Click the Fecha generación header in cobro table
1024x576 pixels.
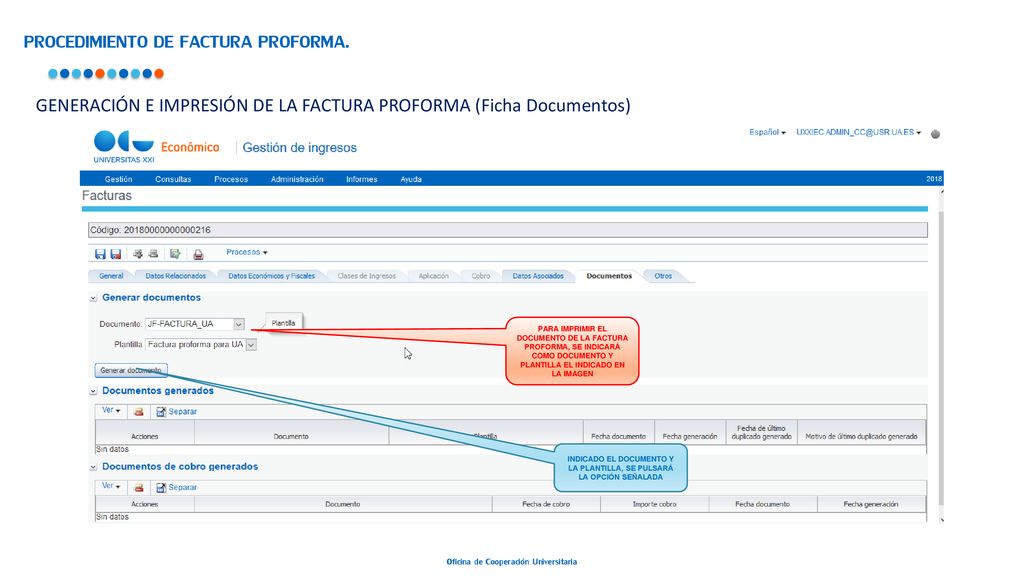click(x=871, y=504)
